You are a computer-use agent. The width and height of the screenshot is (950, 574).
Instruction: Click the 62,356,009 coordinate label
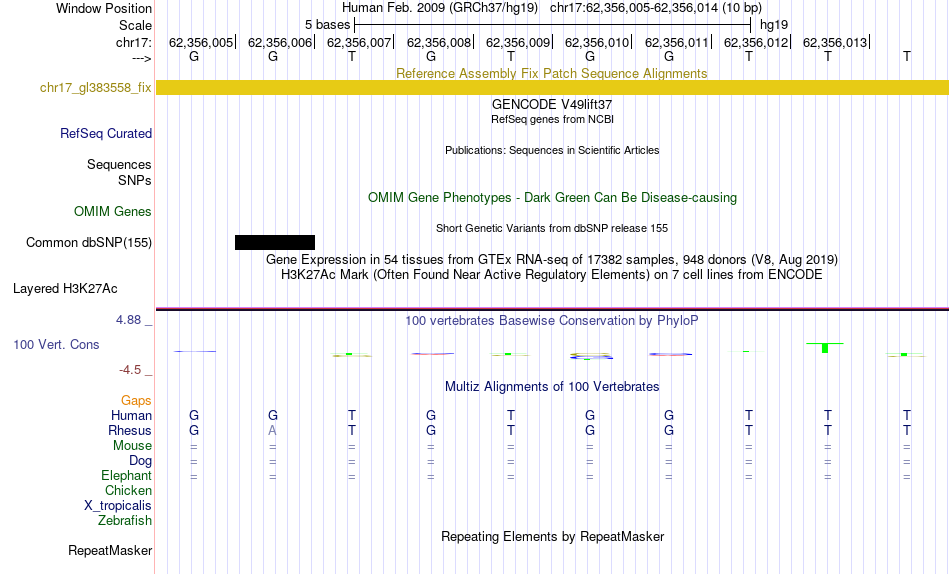tap(517, 42)
